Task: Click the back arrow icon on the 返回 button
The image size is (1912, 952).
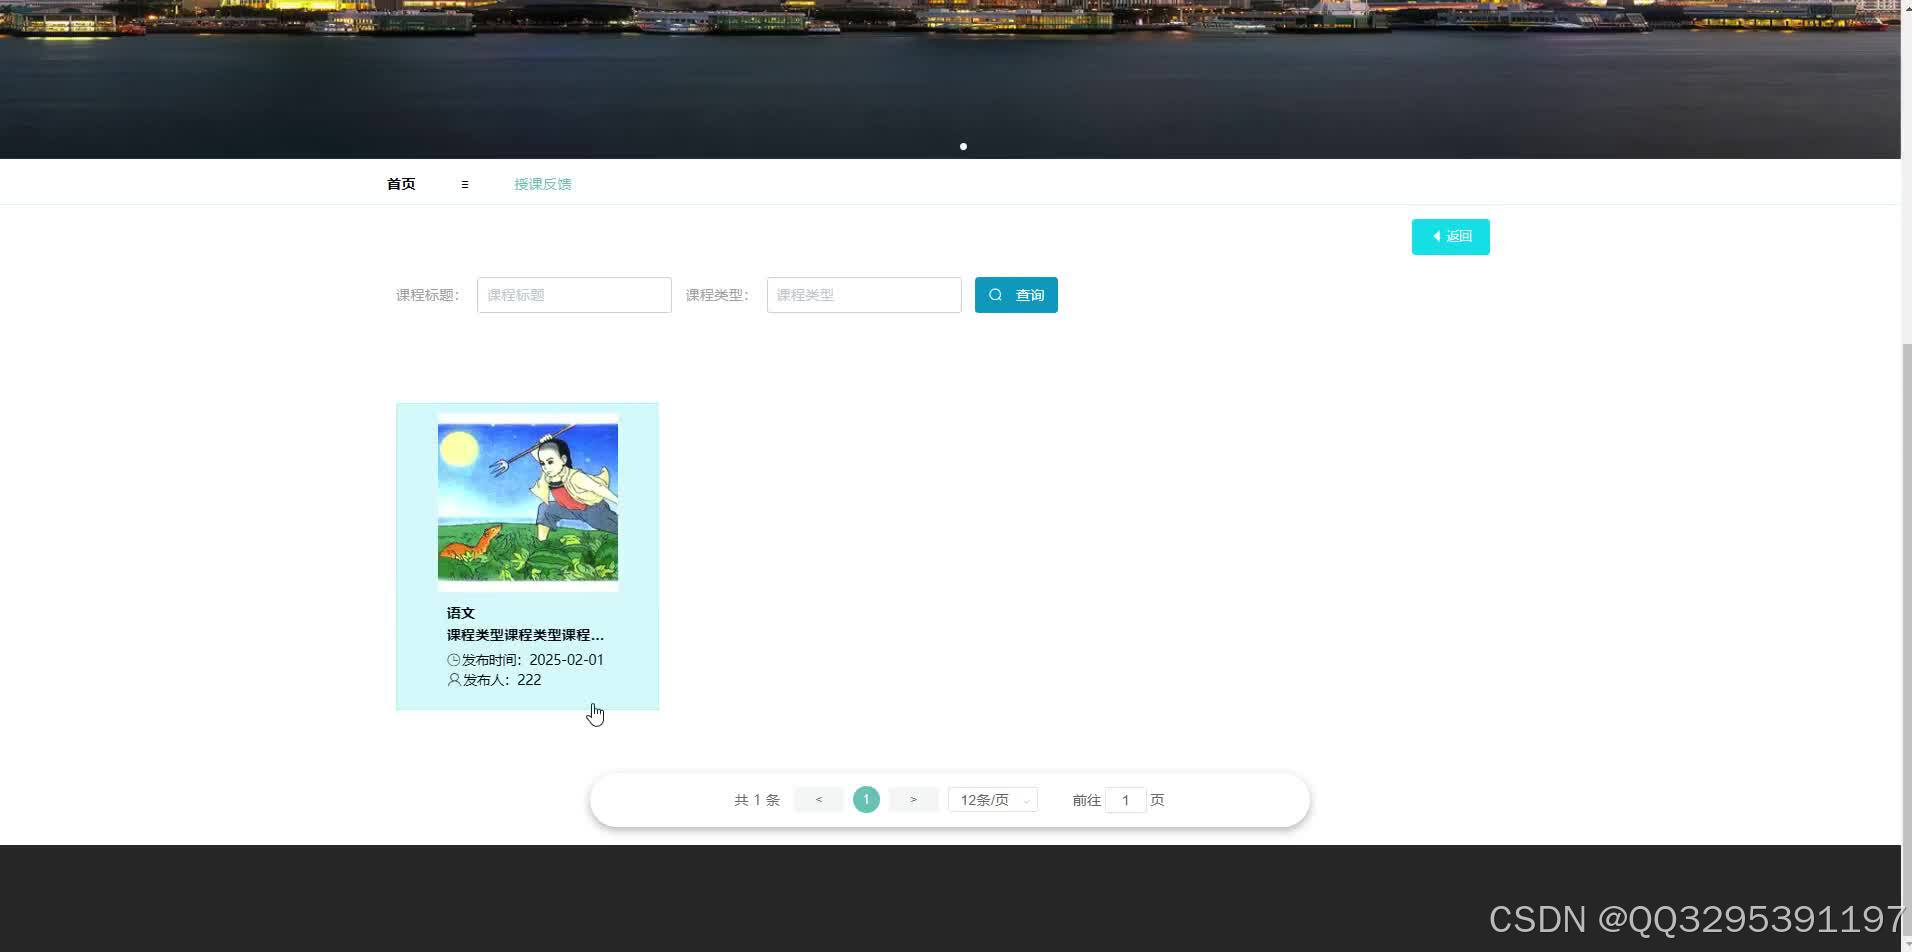Action: [1437, 236]
